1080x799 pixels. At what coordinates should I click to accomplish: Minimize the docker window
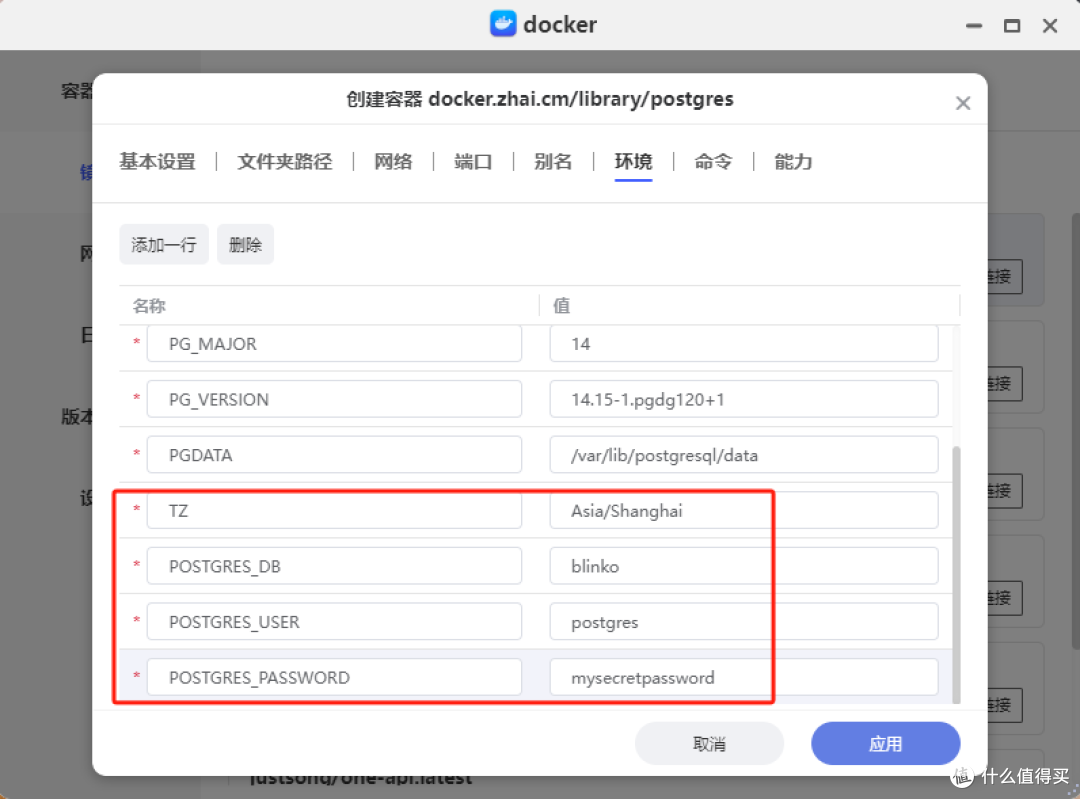(x=974, y=26)
